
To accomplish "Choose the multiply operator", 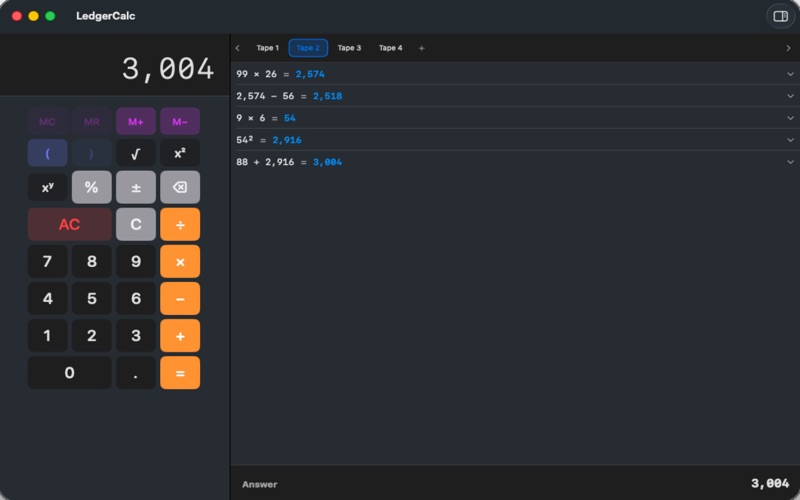I will (x=180, y=262).
